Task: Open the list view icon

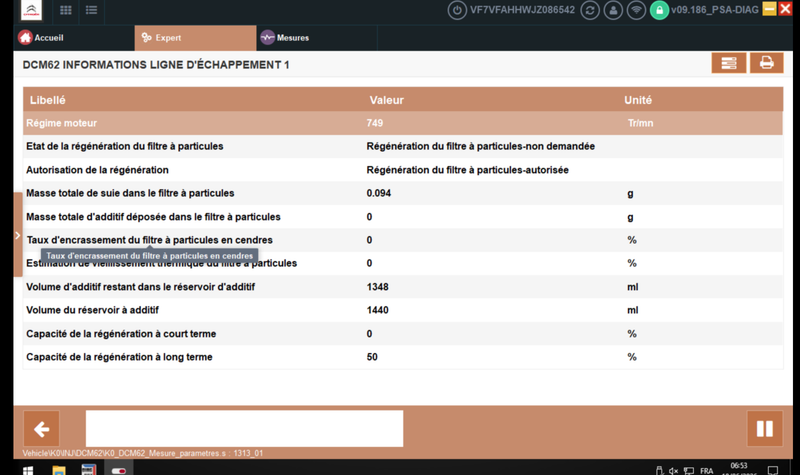Action: point(91,10)
